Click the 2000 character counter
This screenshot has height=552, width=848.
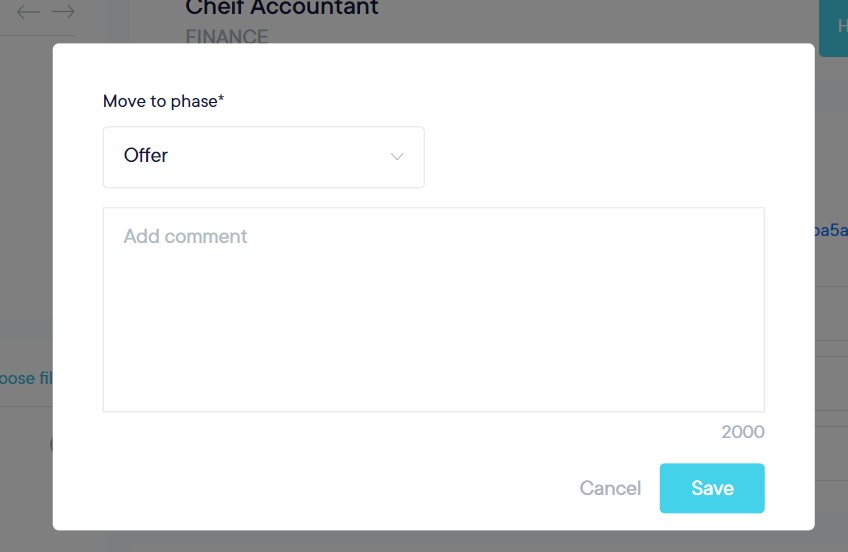tap(742, 432)
